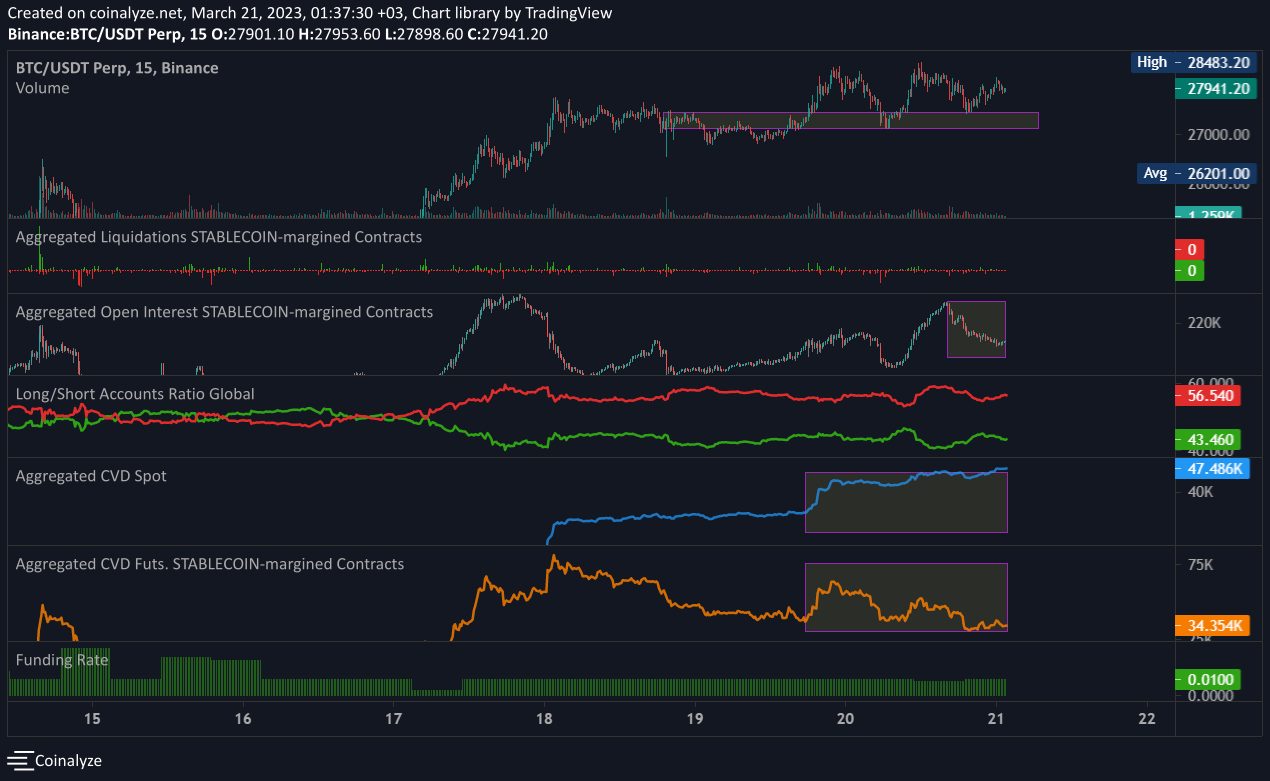1270x781 pixels.
Task: Select the shaded rectangle in the CVD Spot pane
Action: click(x=906, y=502)
